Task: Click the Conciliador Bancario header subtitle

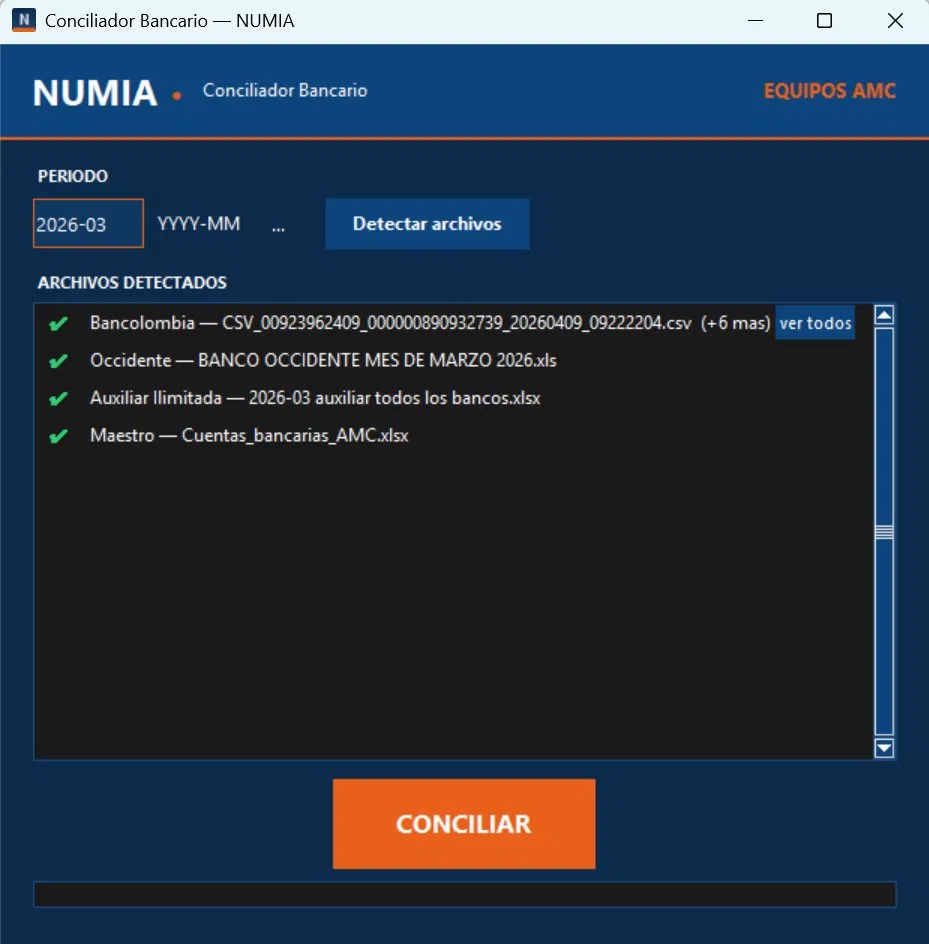Action: 285,90
